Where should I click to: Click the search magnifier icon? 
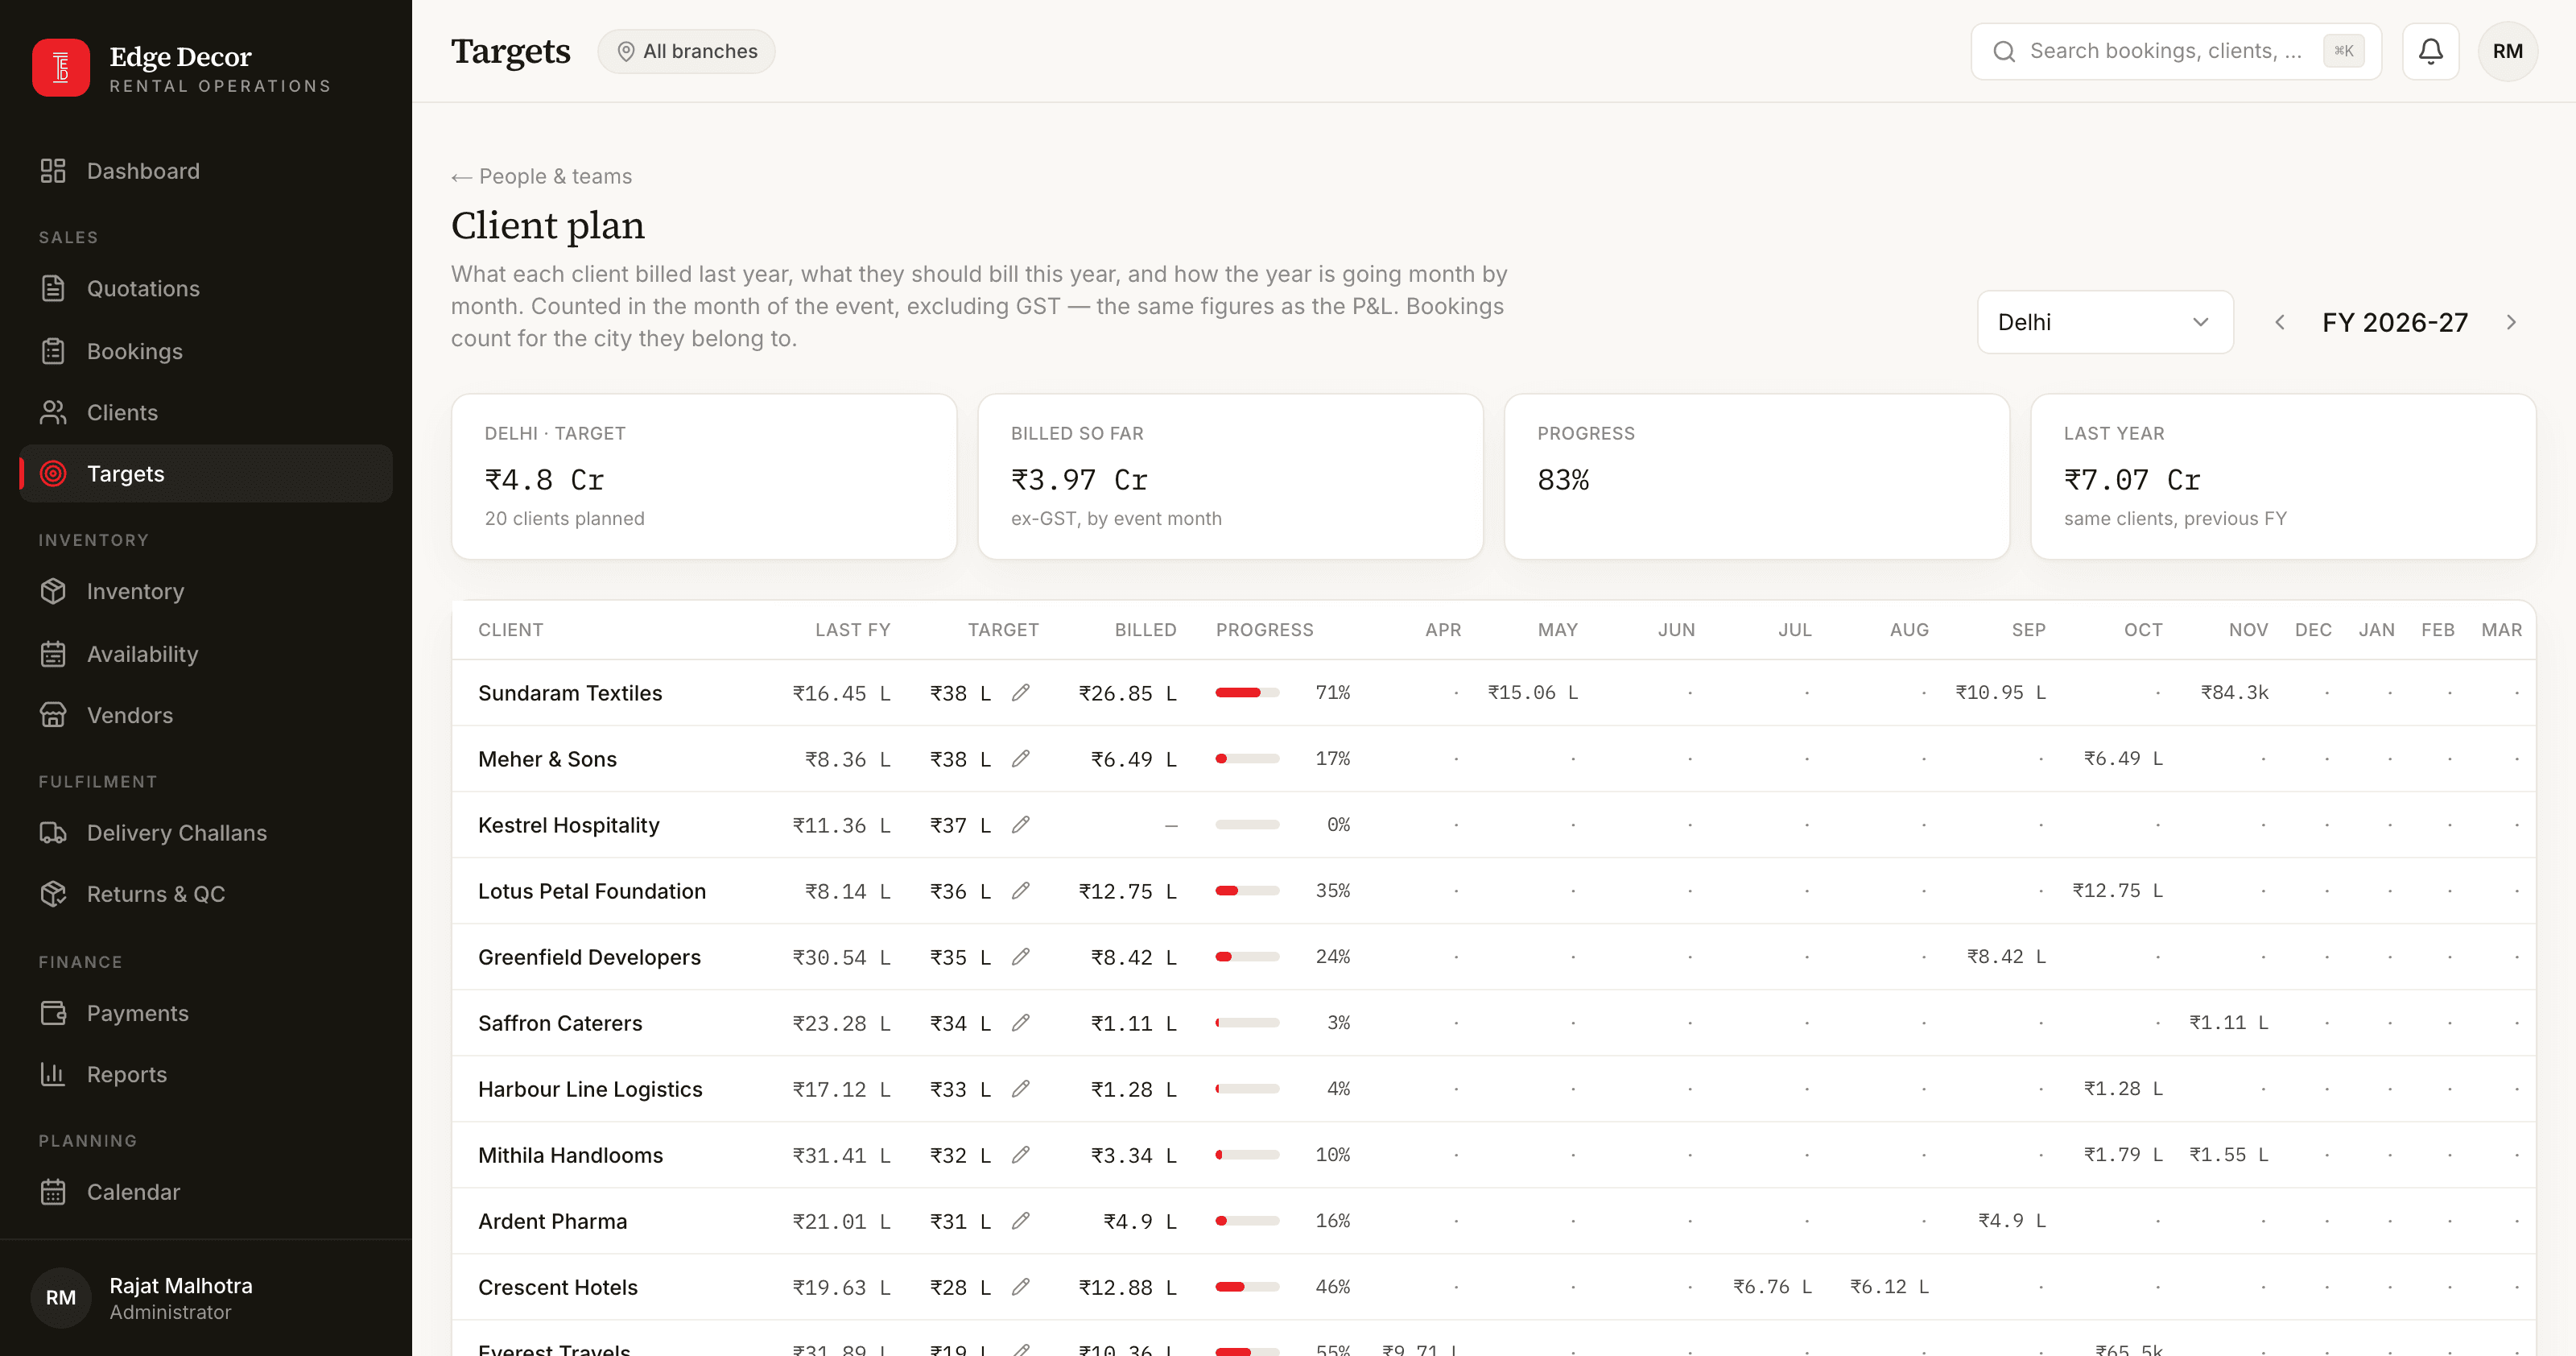click(2004, 51)
